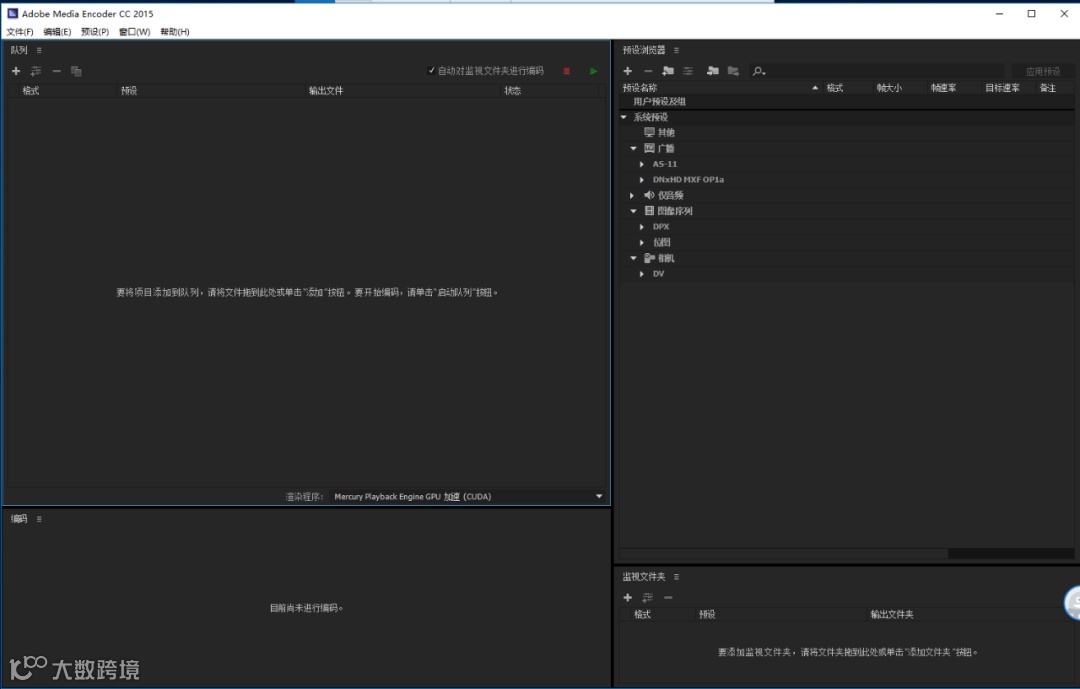Click Adobe Media Encoder title bar icon
The width and height of the screenshot is (1080, 689).
click(x=12, y=13)
